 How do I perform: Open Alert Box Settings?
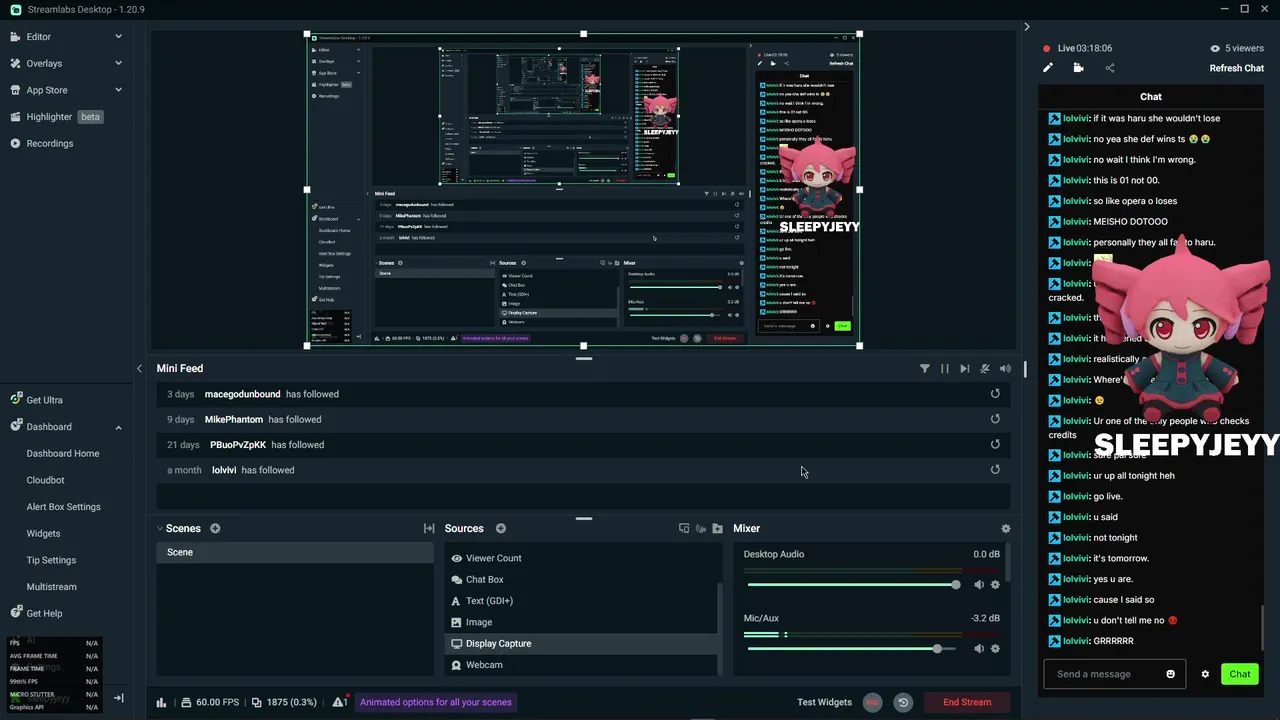(63, 507)
